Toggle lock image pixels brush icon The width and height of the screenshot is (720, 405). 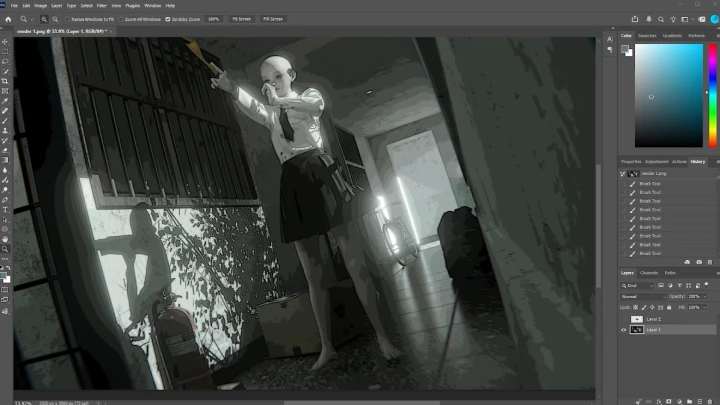[x=644, y=307]
